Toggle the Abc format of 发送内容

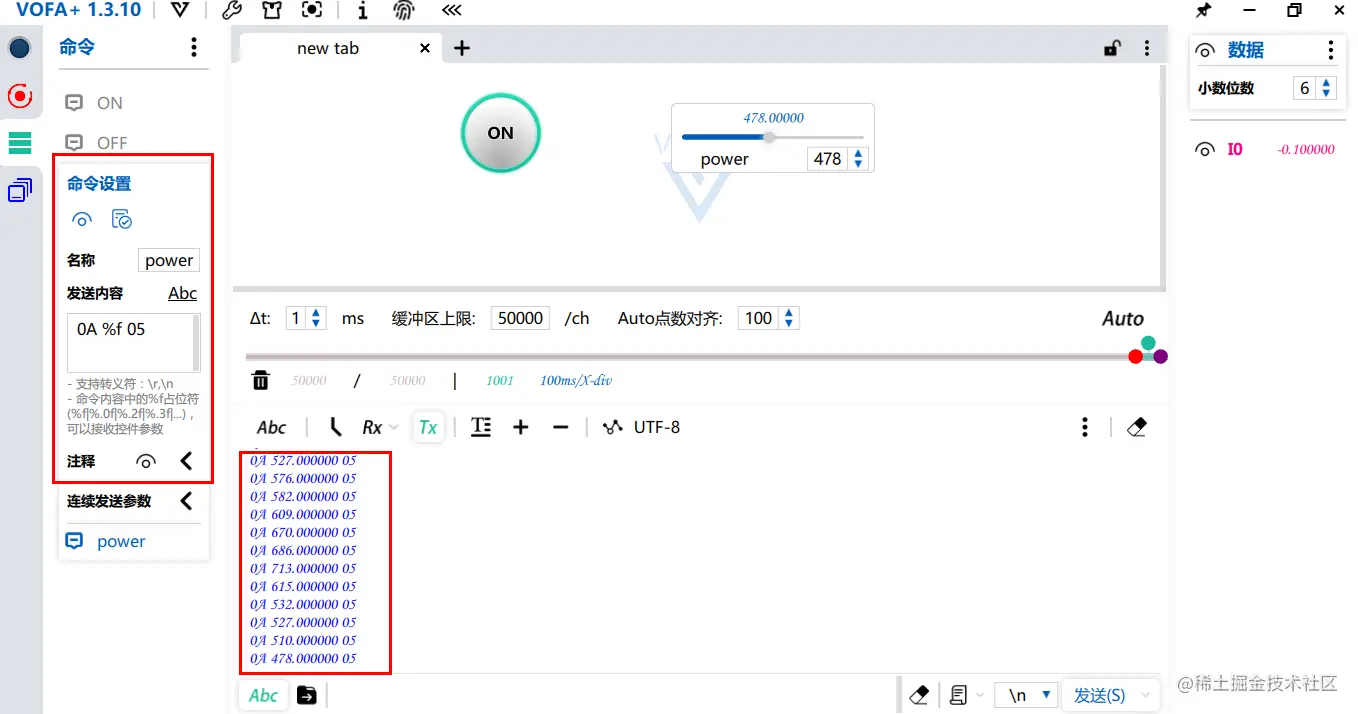point(182,293)
